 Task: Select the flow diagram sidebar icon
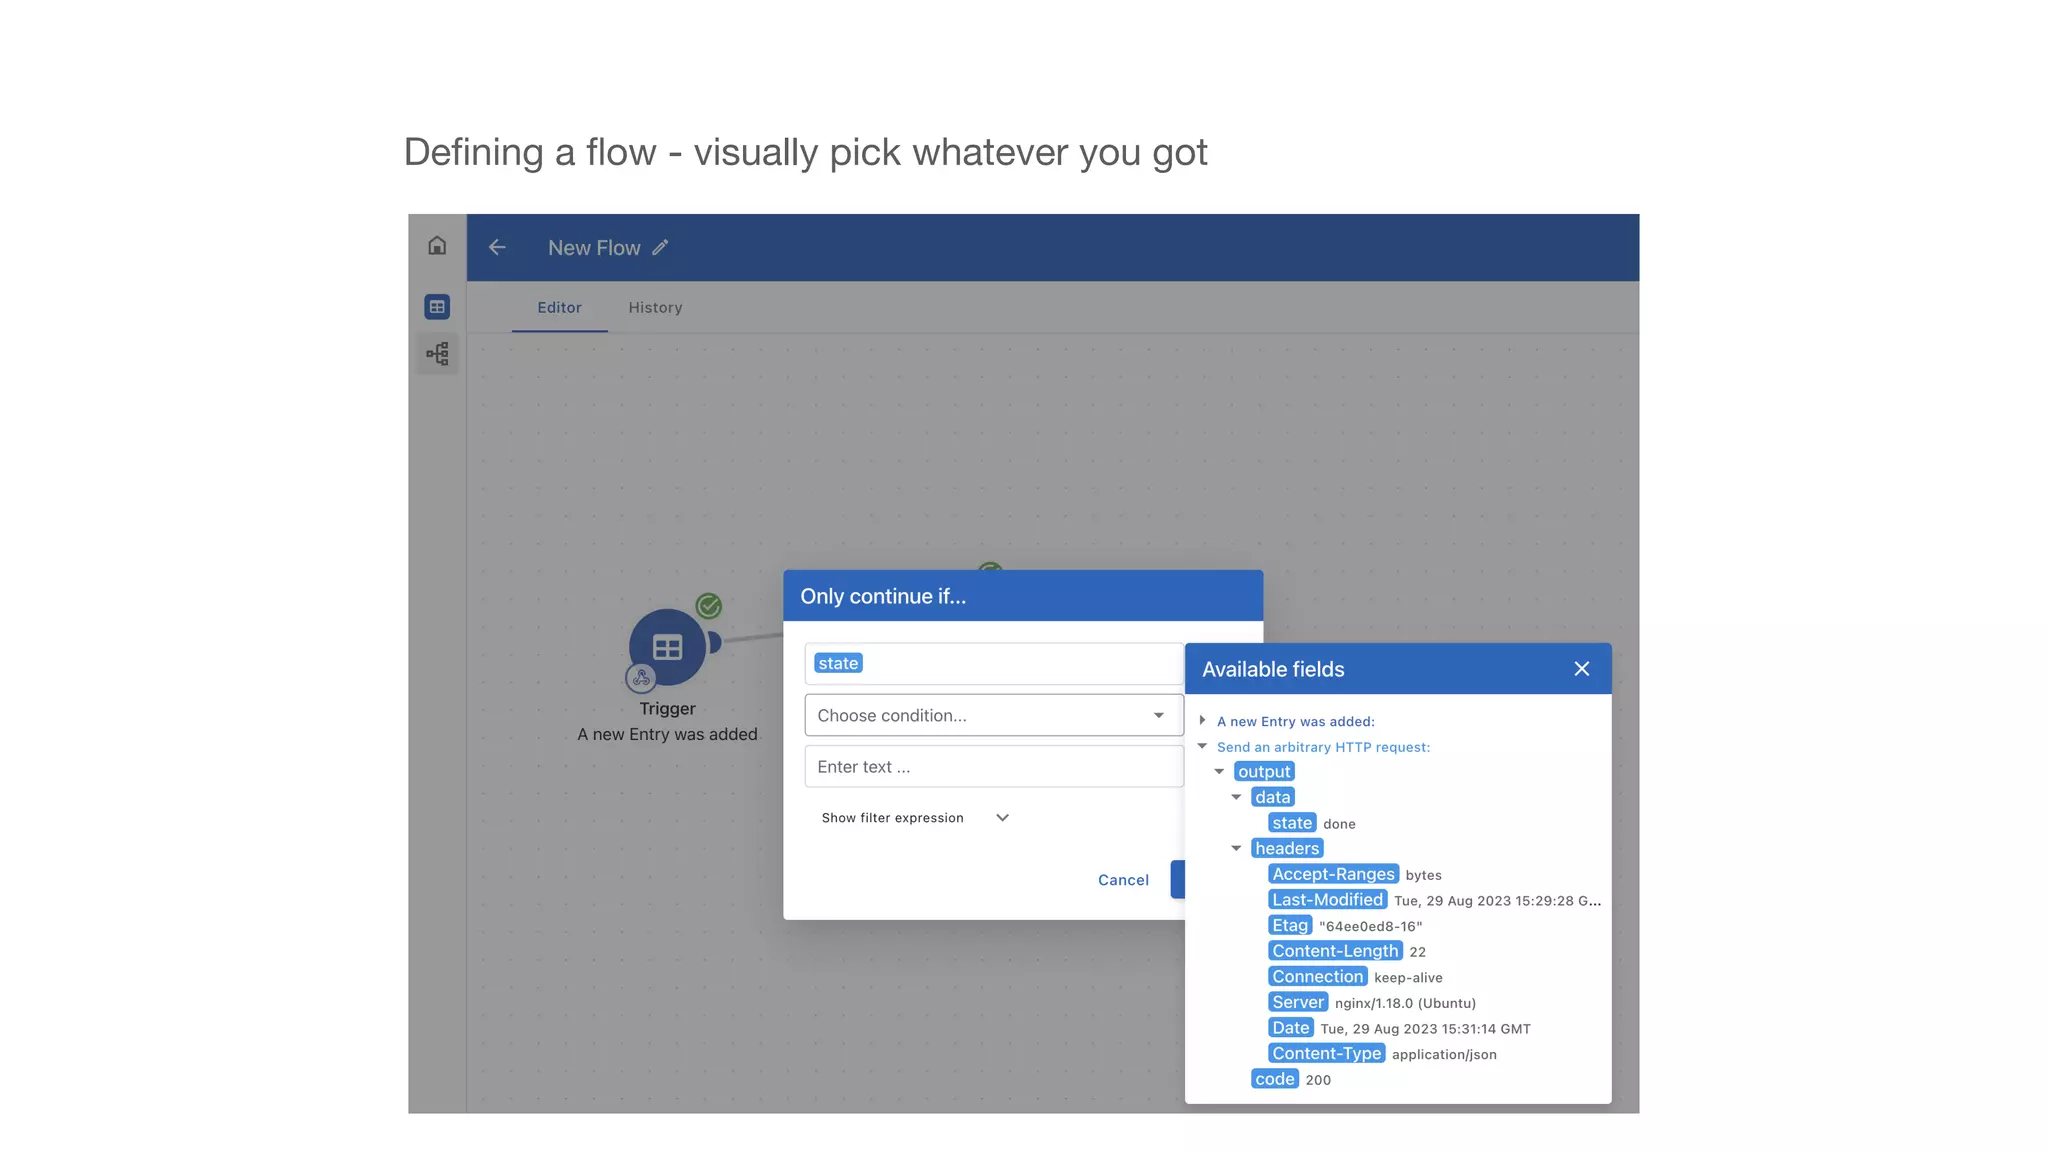[437, 354]
